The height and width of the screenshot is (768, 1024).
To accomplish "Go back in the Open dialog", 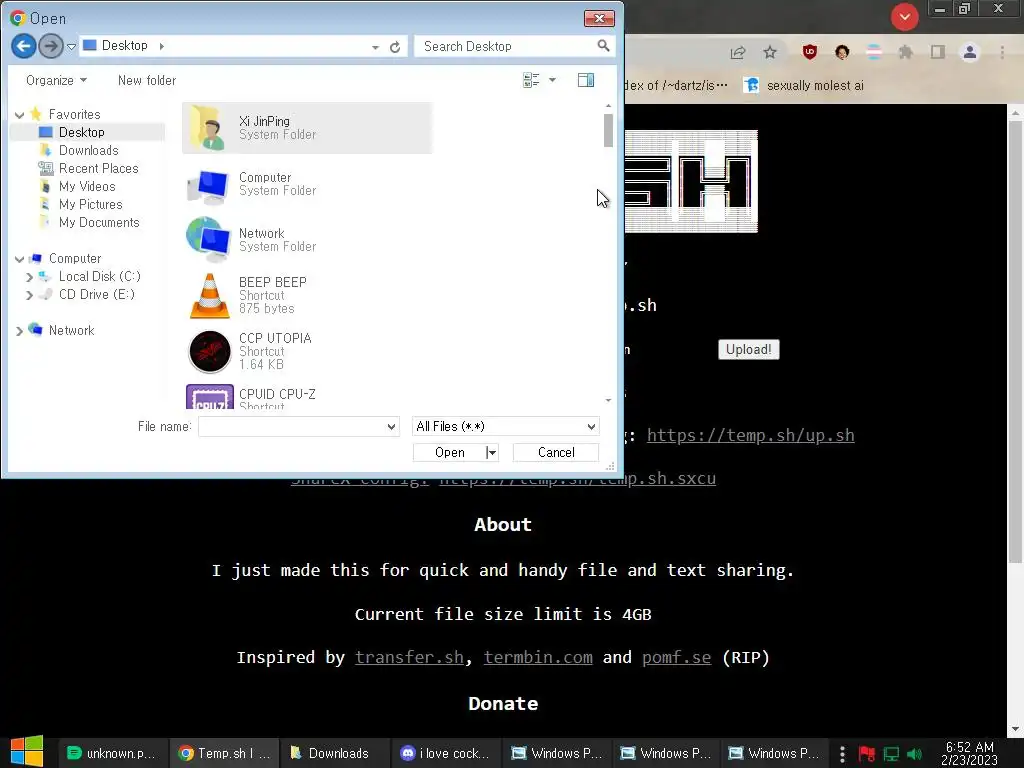I will coord(24,46).
